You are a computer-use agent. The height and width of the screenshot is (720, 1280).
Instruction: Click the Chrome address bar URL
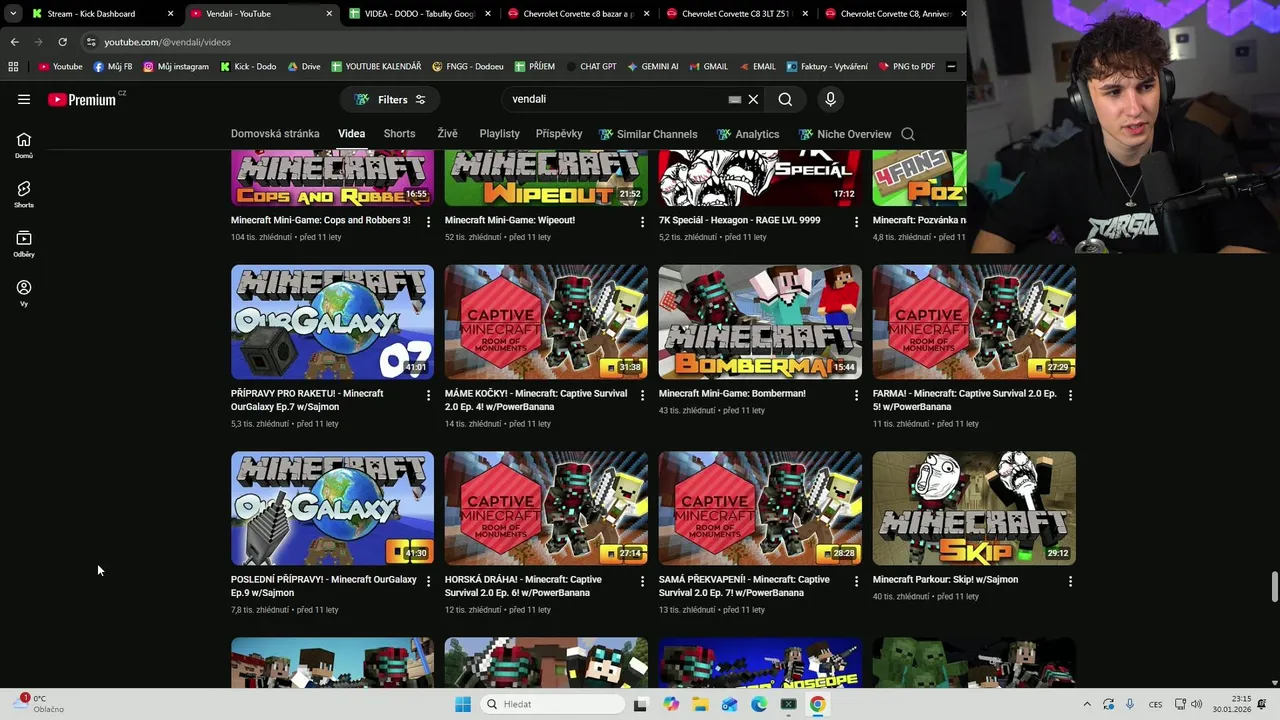pos(167,42)
